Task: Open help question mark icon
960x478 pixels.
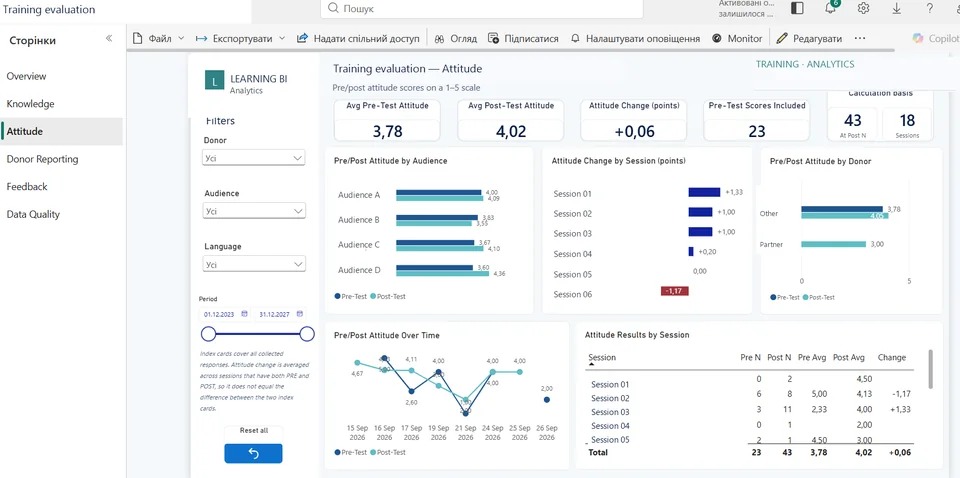Action: click(x=929, y=9)
